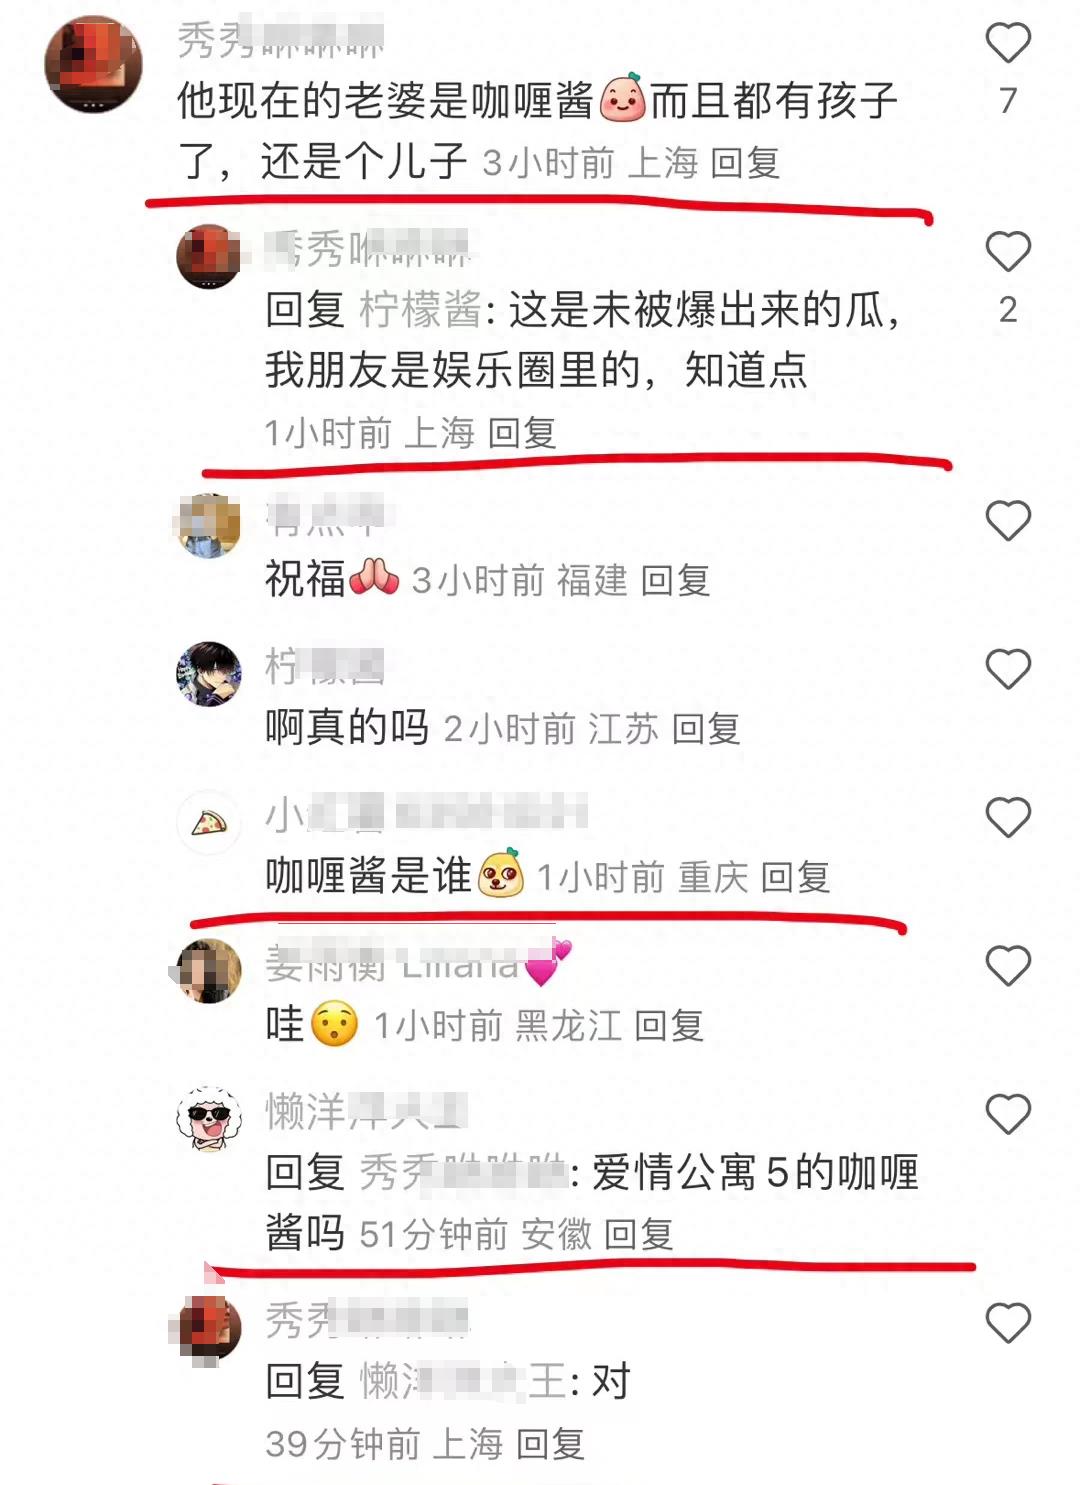The height and width of the screenshot is (1485, 1080).
Task: Tap 回复 under the 39分钟前 comment
Action: tap(550, 1443)
